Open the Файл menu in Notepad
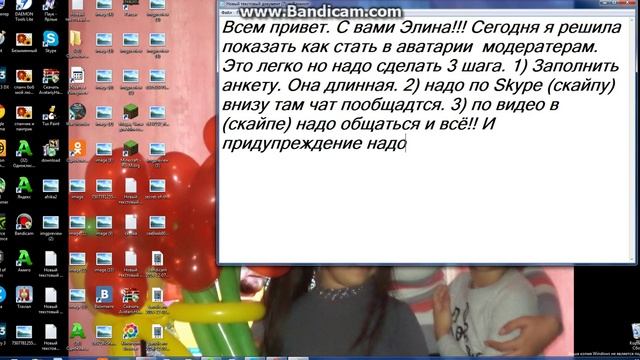The width and height of the screenshot is (640, 360). pos(226,13)
